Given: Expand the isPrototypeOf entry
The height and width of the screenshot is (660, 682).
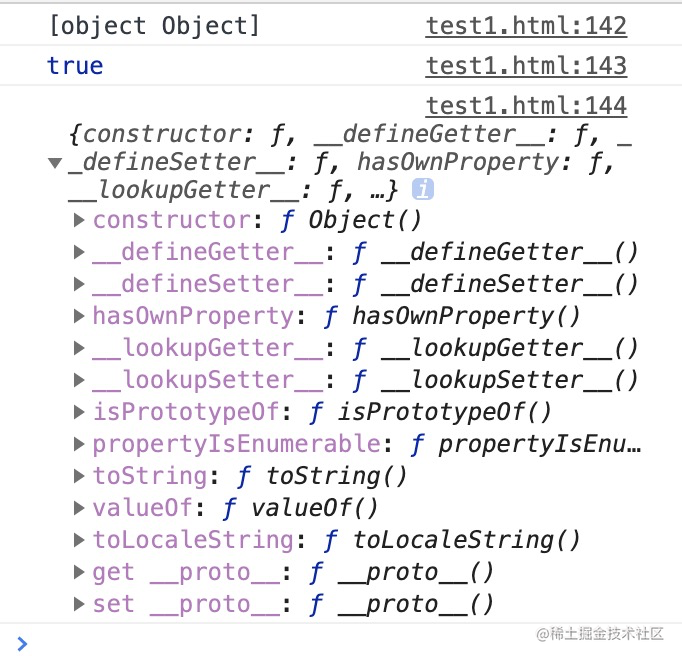Looking at the screenshot, I should pyautogui.click(x=79, y=412).
